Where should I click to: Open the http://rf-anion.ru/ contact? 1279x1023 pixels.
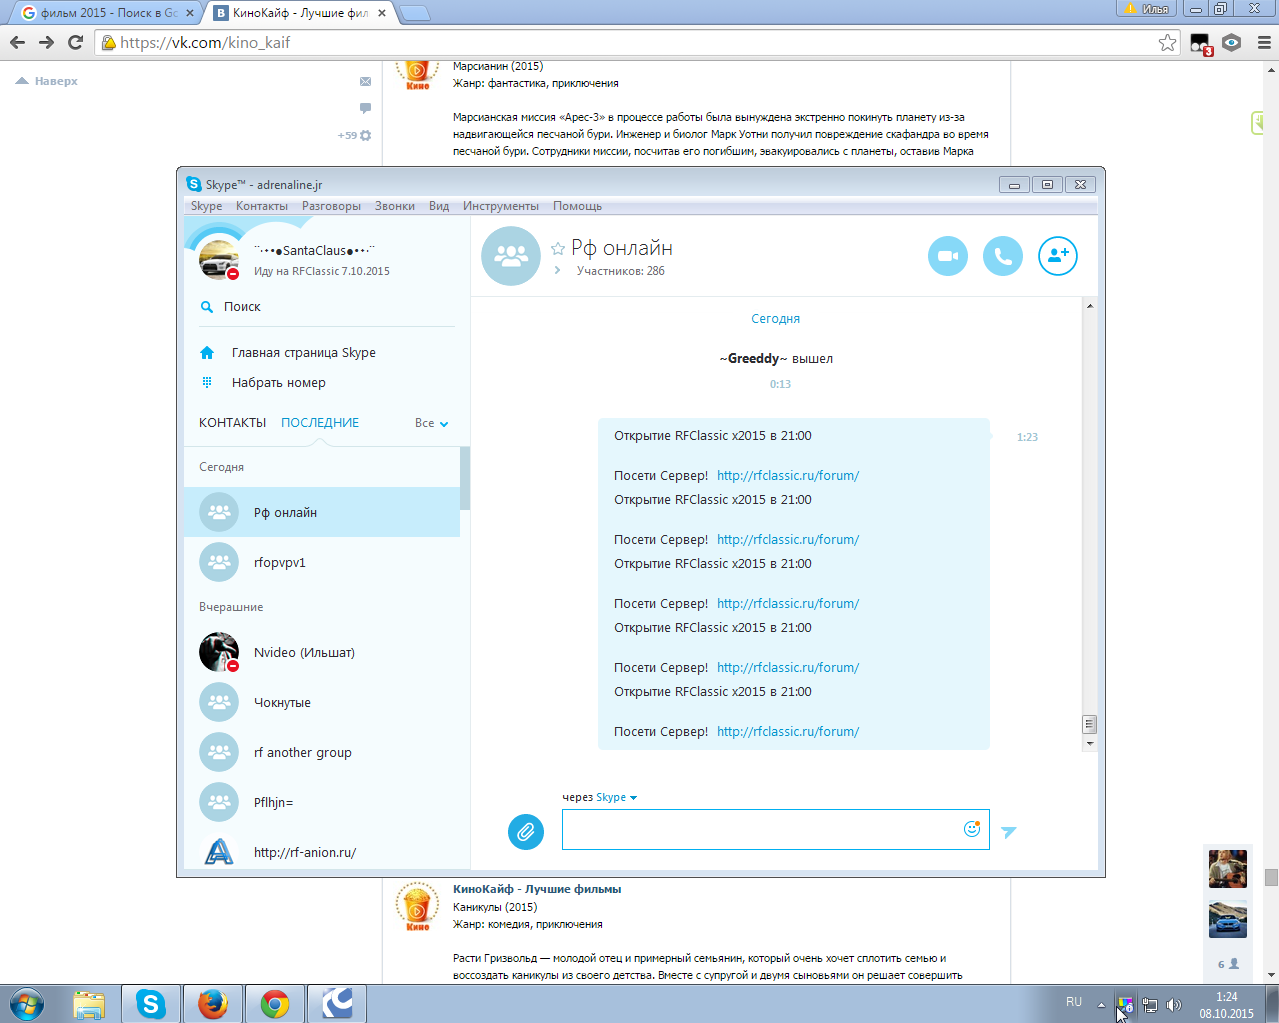[x=322, y=852]
